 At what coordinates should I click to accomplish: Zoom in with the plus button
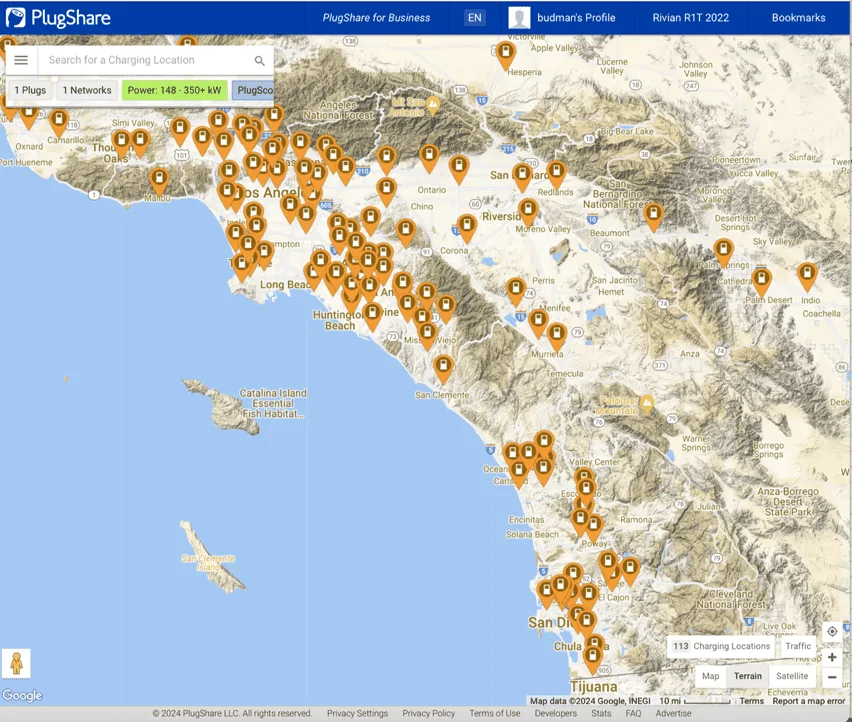point(832,657)
